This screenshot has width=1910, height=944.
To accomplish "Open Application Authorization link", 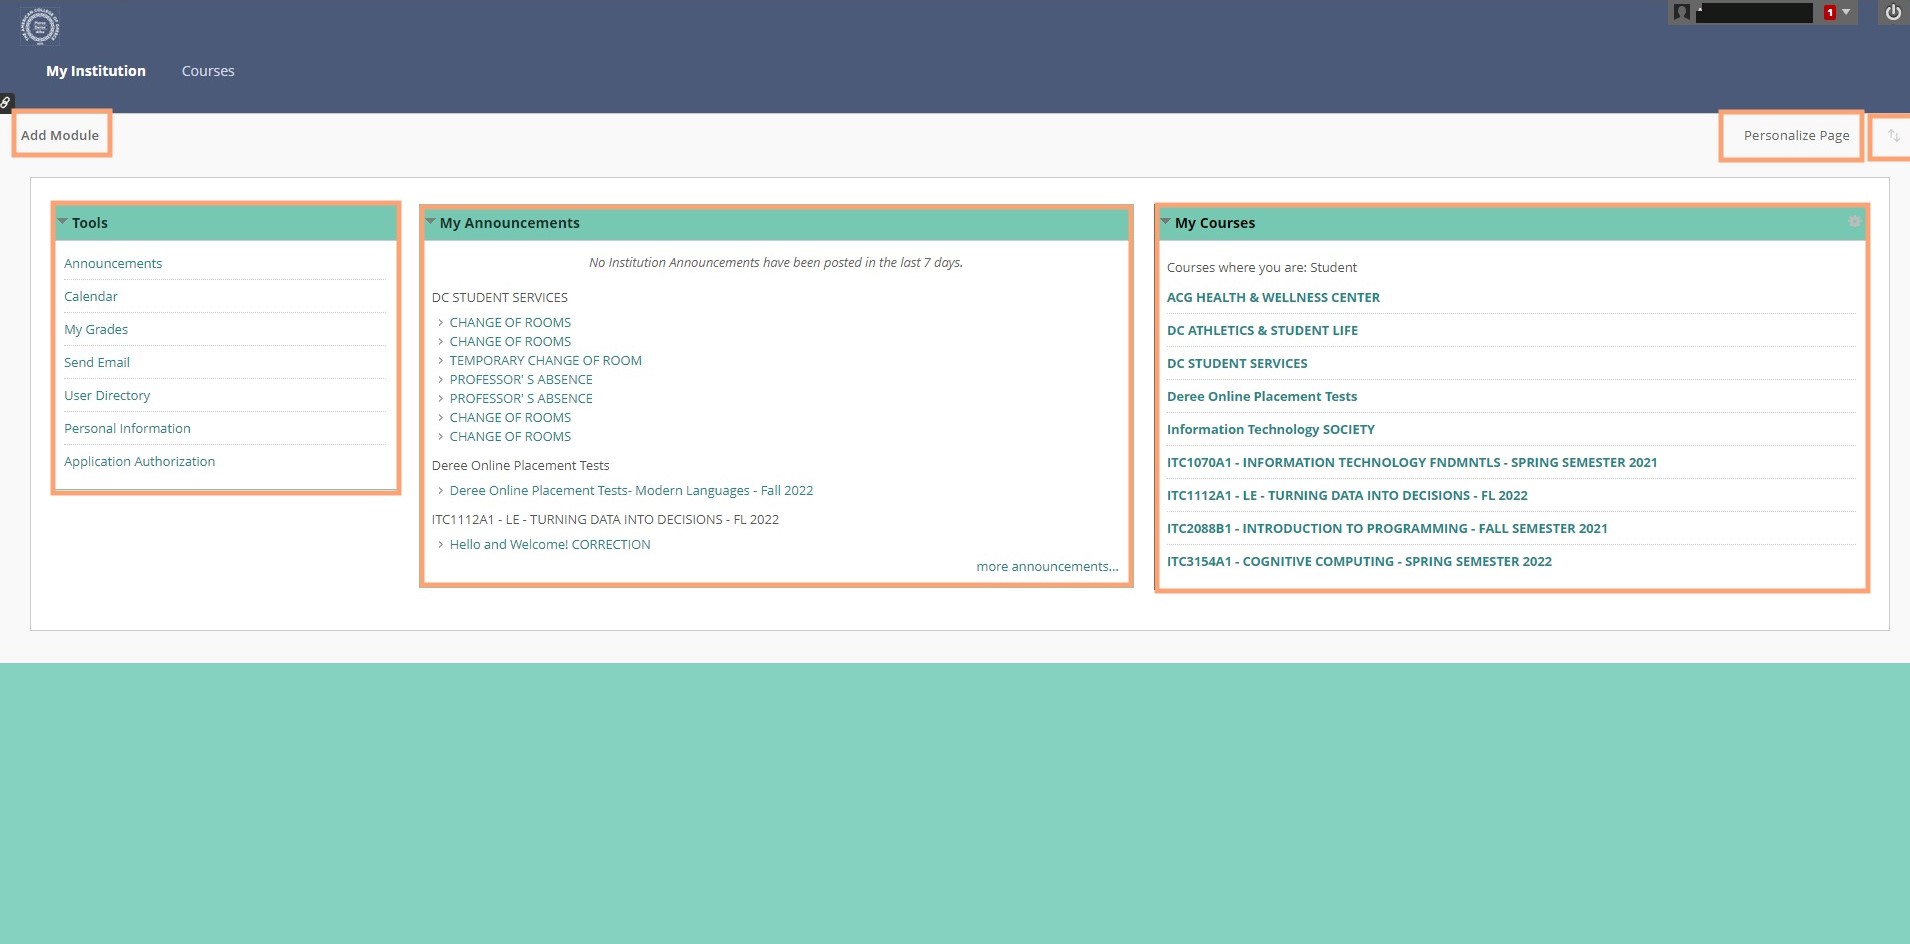I will pos(139,461).
